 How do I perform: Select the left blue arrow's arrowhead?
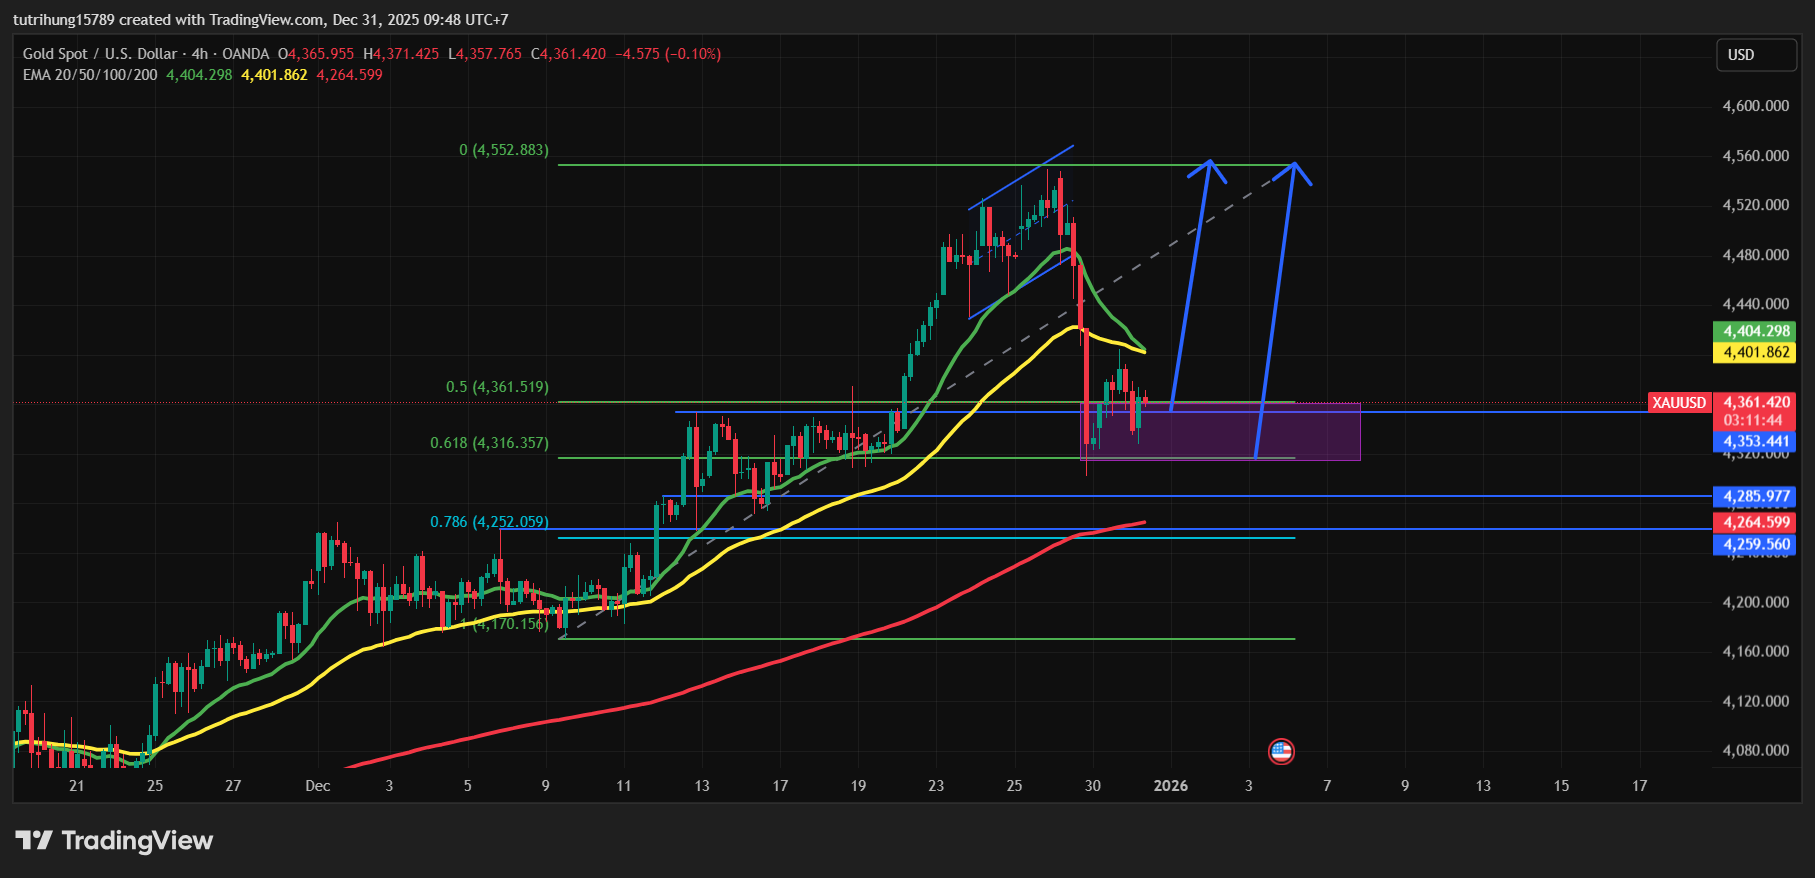[1210, 166]
